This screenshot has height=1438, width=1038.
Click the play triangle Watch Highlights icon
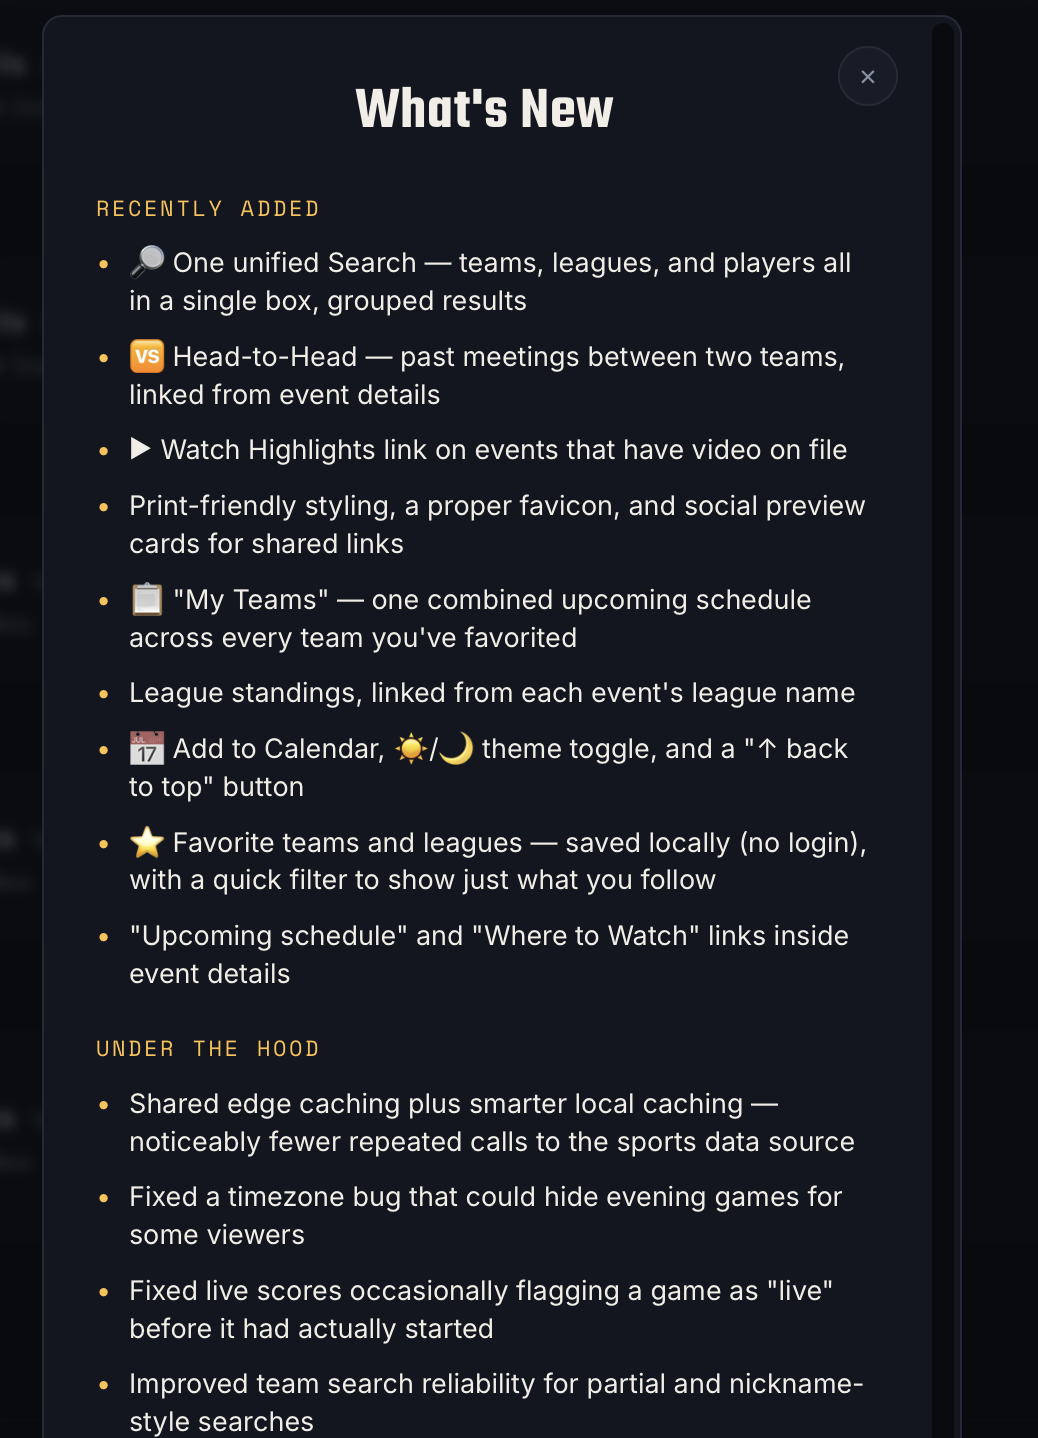(x=140, y=449)
